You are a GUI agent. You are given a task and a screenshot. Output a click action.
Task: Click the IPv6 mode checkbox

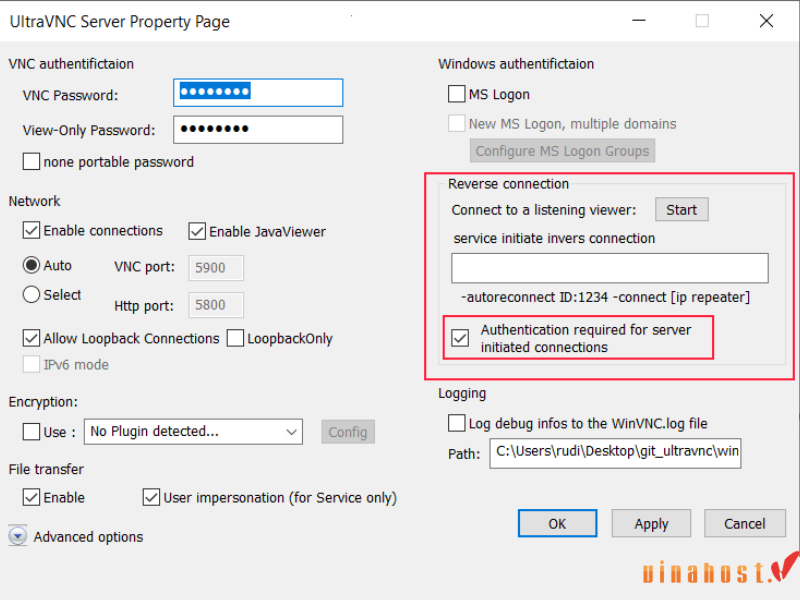(x=31, y=364)
